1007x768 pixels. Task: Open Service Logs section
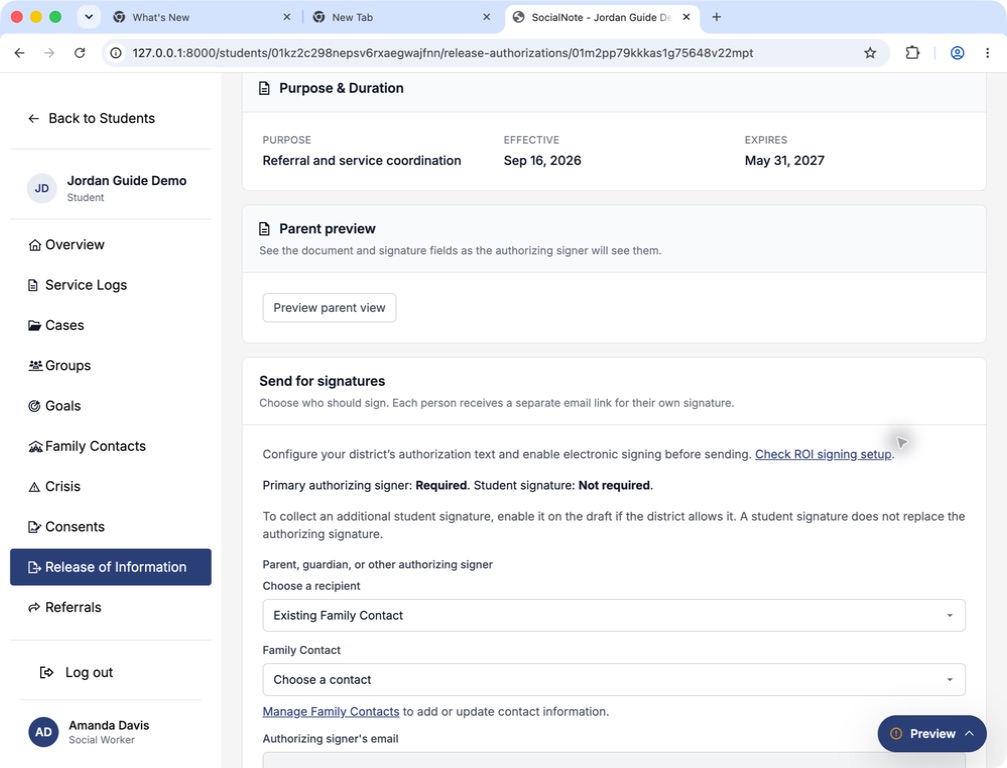click(86, 285)
